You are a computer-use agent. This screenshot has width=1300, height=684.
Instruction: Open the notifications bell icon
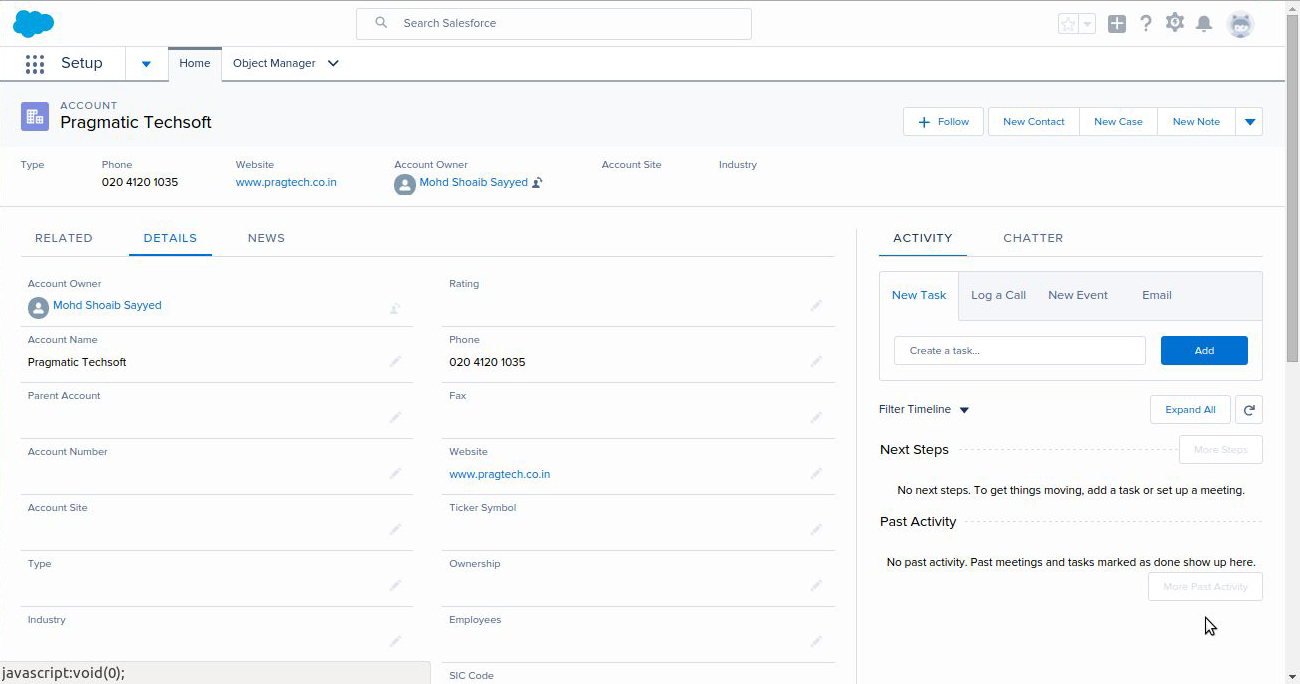tap(1205, 24)
